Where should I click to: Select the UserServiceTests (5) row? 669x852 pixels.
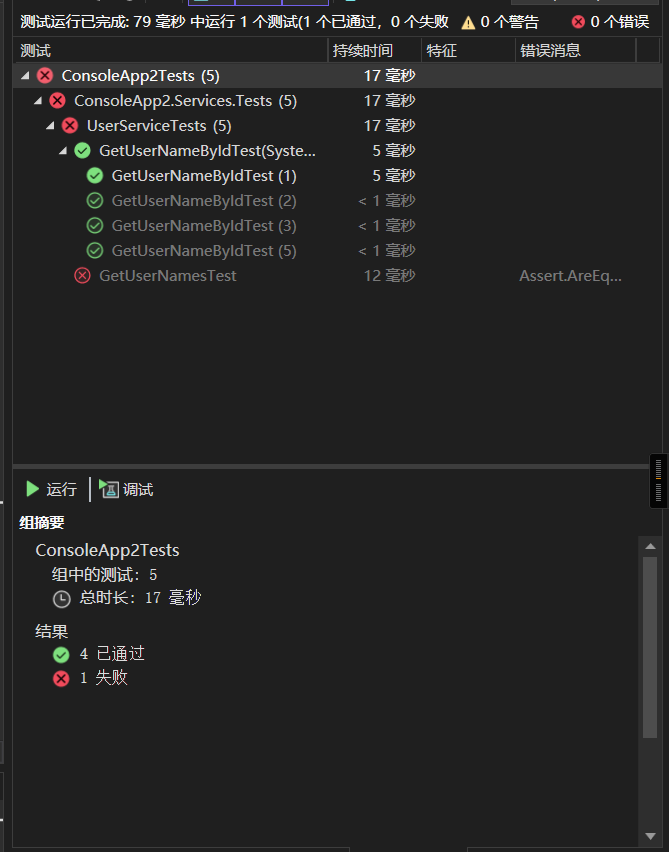pyautogui.click(x=337, y=126)
